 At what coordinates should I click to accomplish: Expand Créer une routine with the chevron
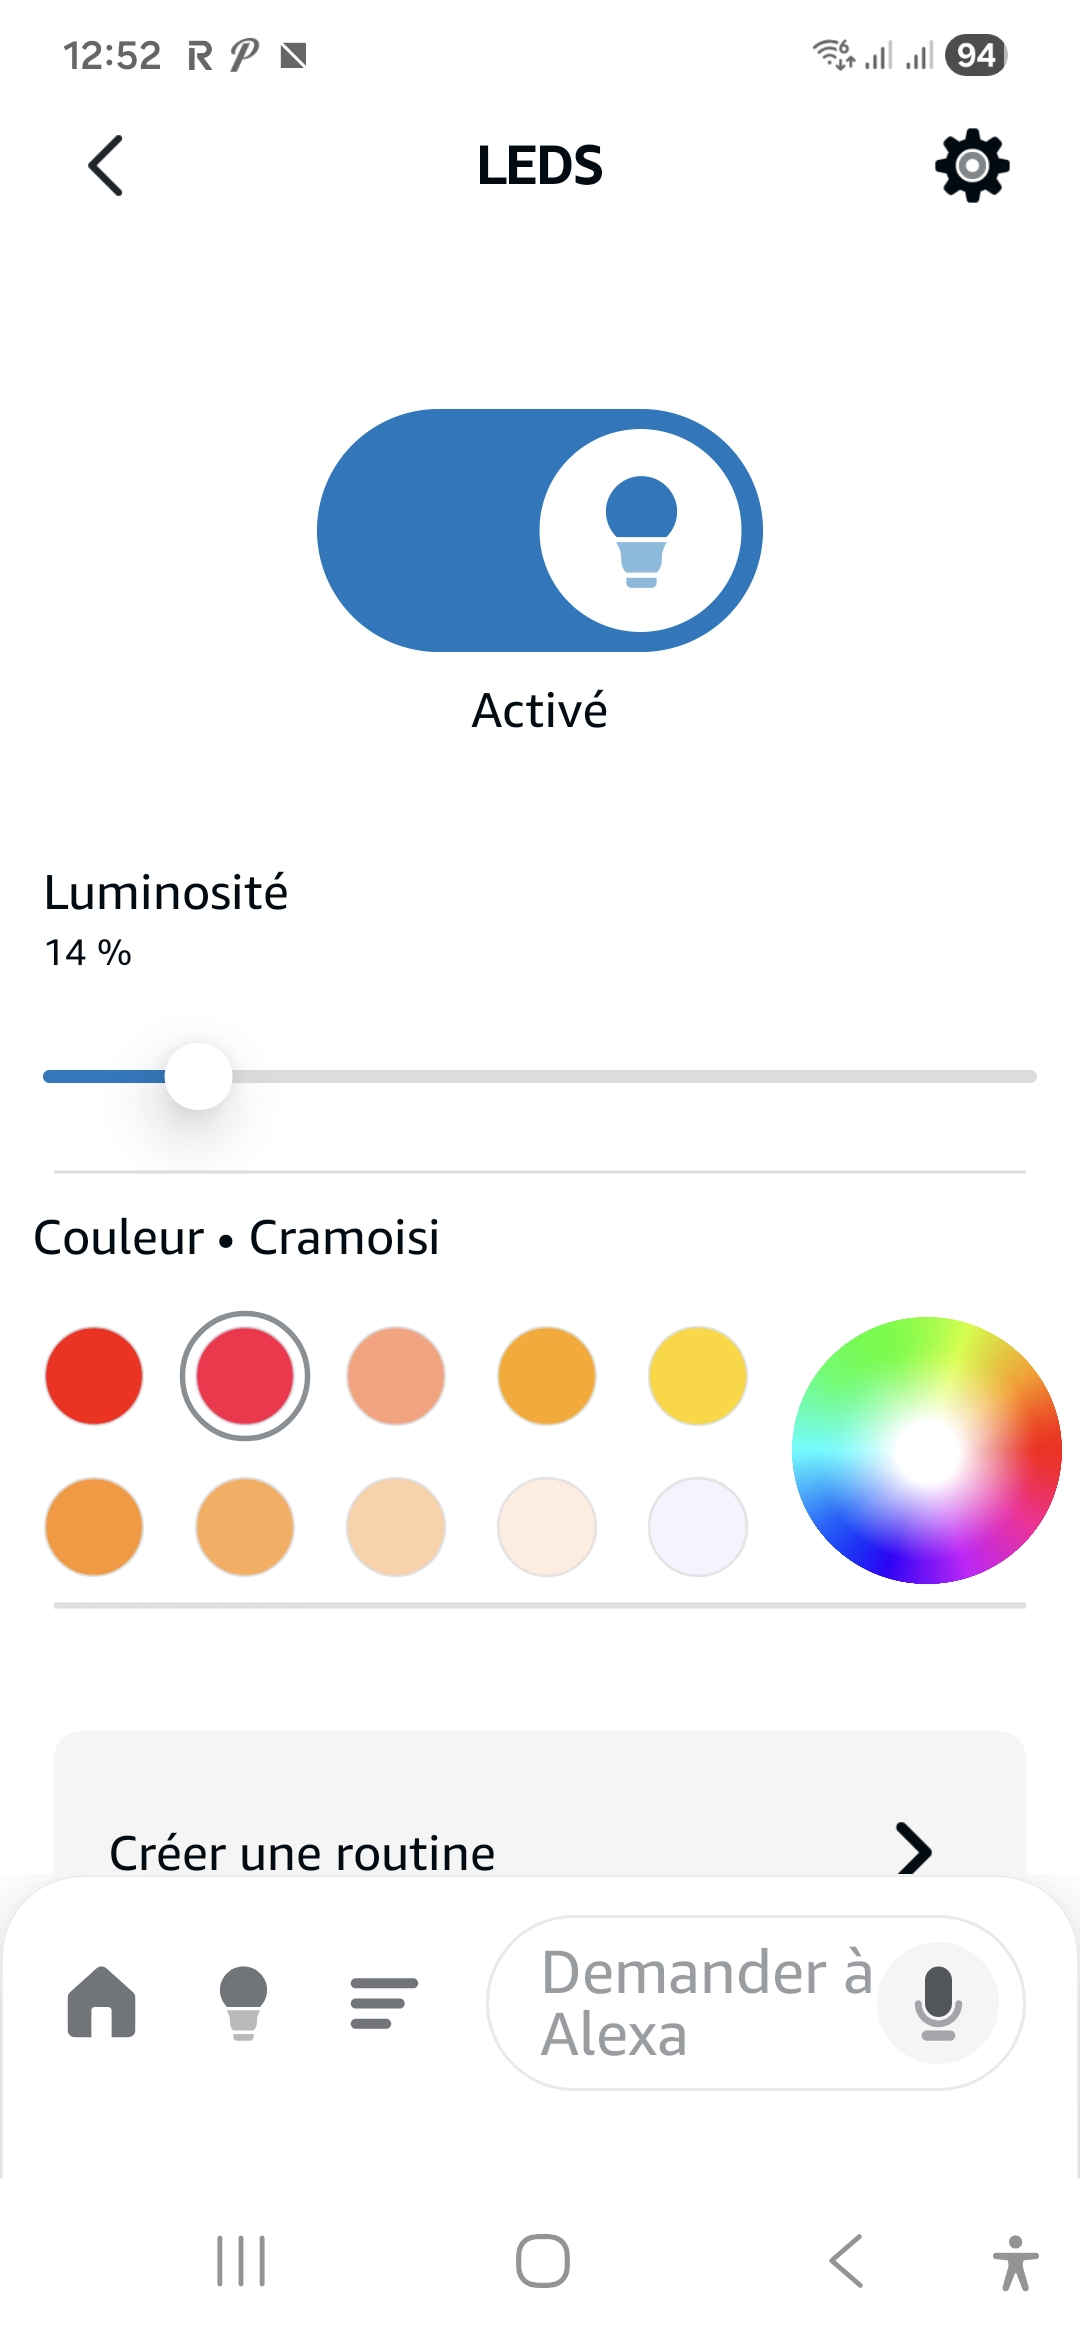pos(916,1850)
